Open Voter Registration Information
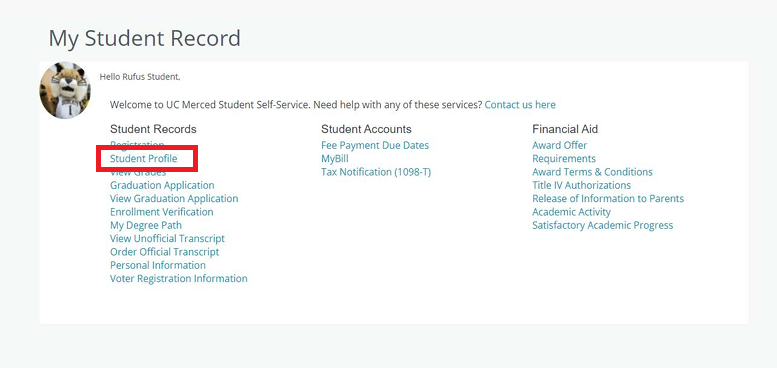 click(179, 279)
